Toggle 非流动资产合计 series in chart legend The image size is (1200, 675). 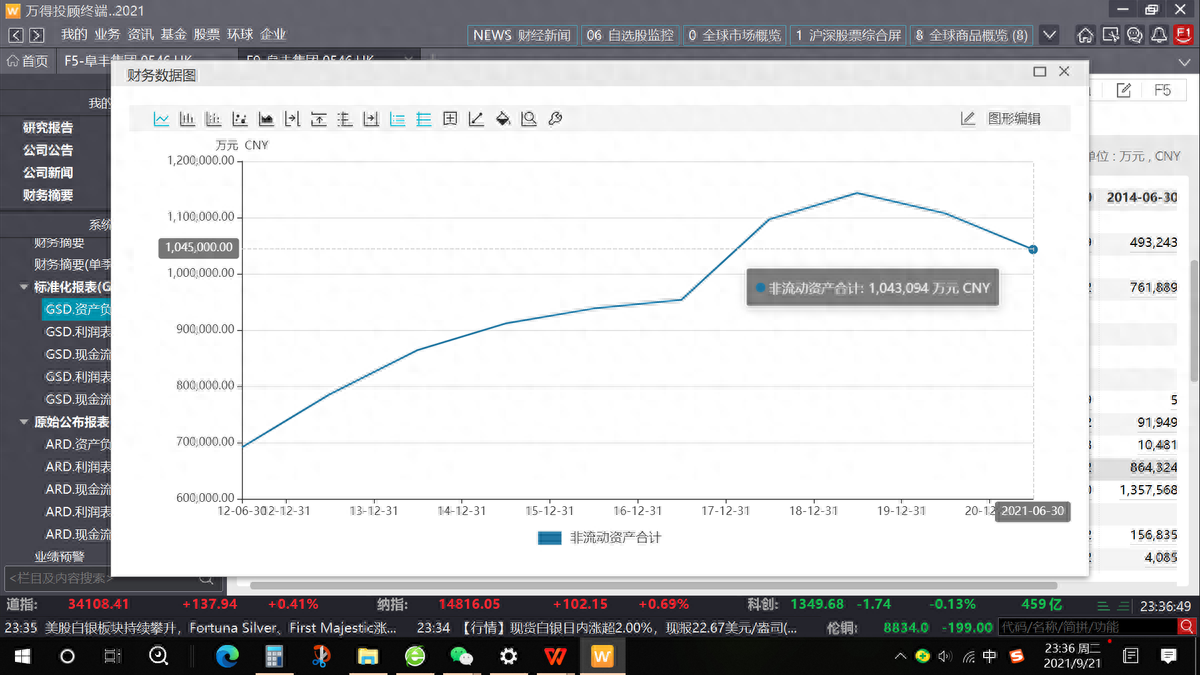click(x=599, y=538)
